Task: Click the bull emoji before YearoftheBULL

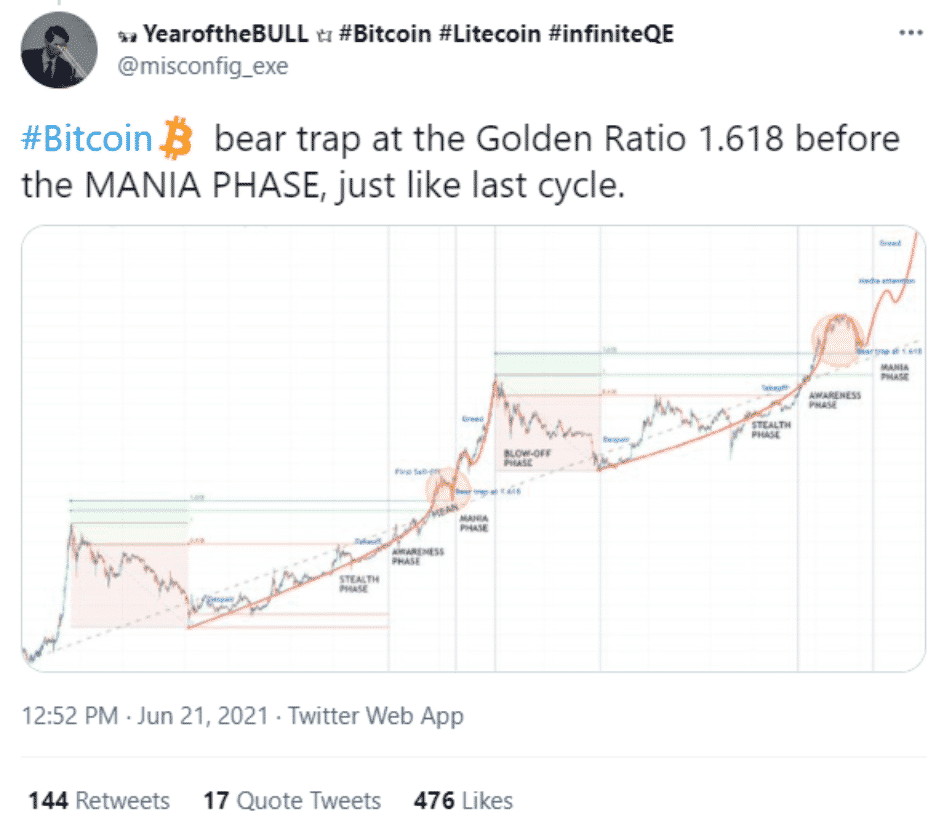Action: point(127,36)
